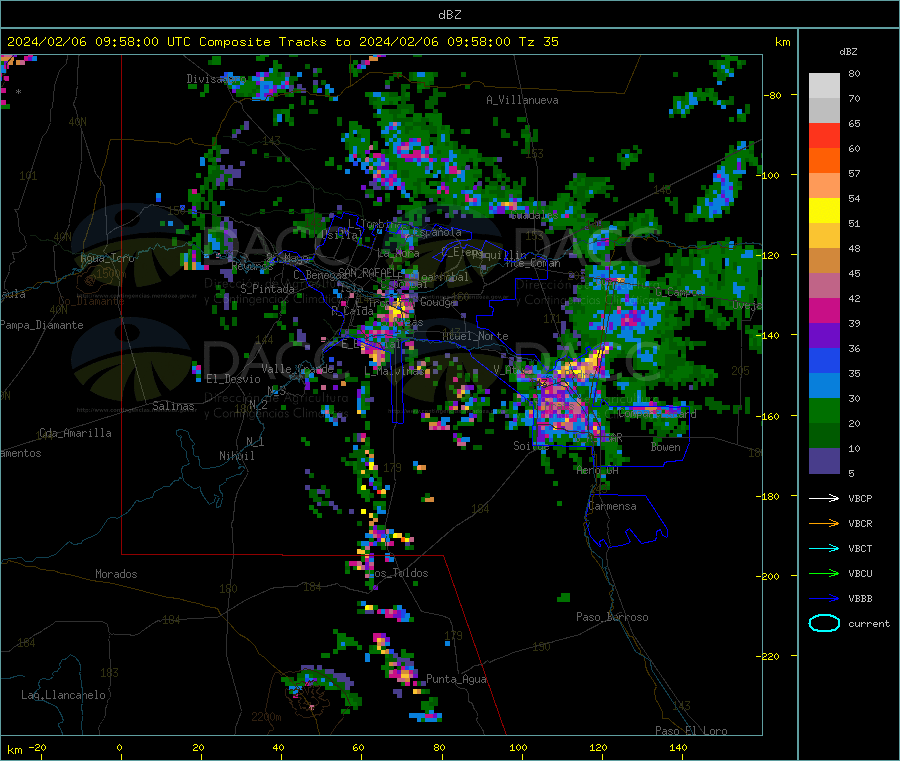
Task: Select the light gray 80 dBZ color swatch
Action: click(x=824, y=86)
